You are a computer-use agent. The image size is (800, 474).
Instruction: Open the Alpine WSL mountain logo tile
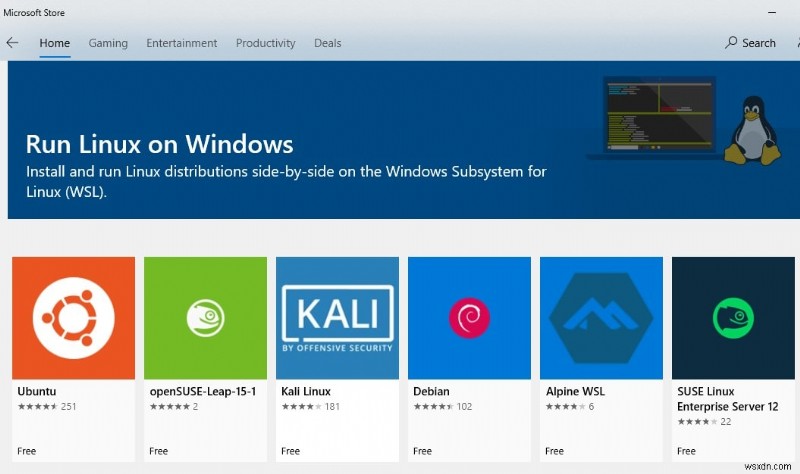pyautogui.click(x=601, y=318)
